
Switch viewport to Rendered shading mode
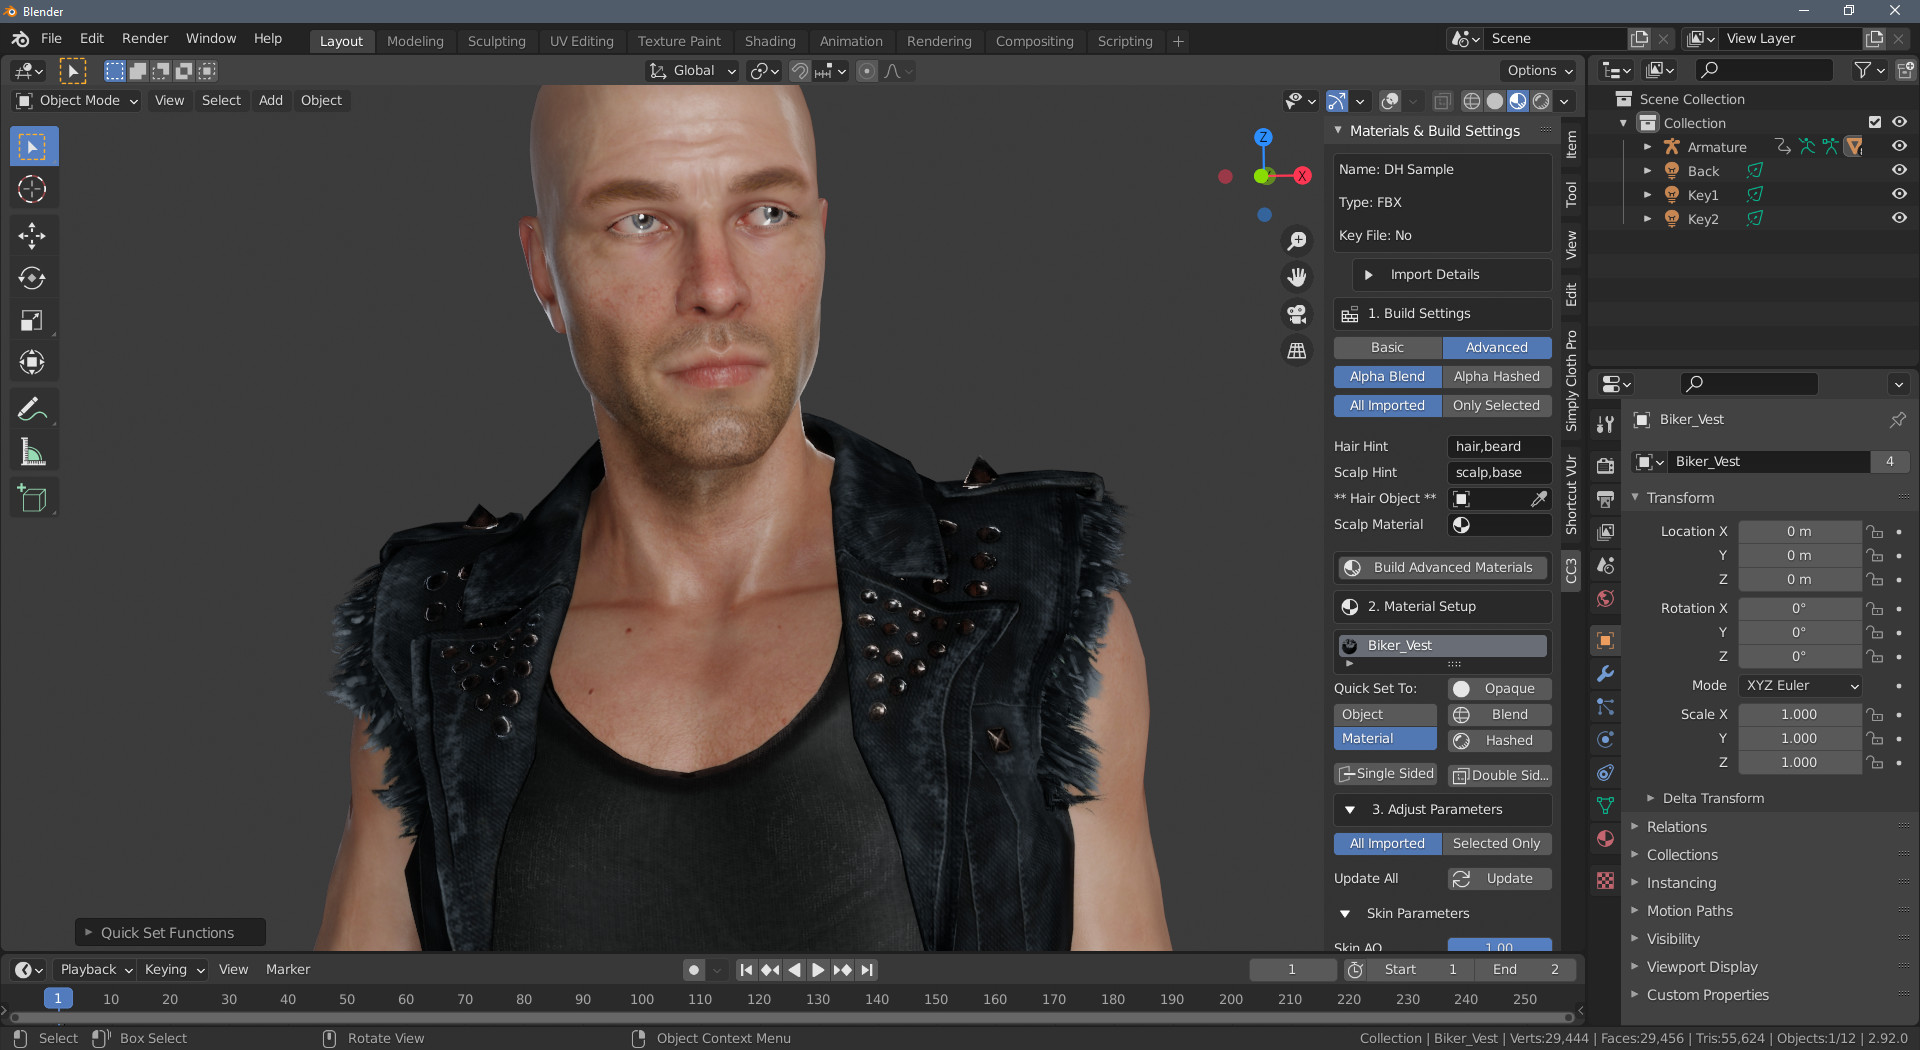1543,101
